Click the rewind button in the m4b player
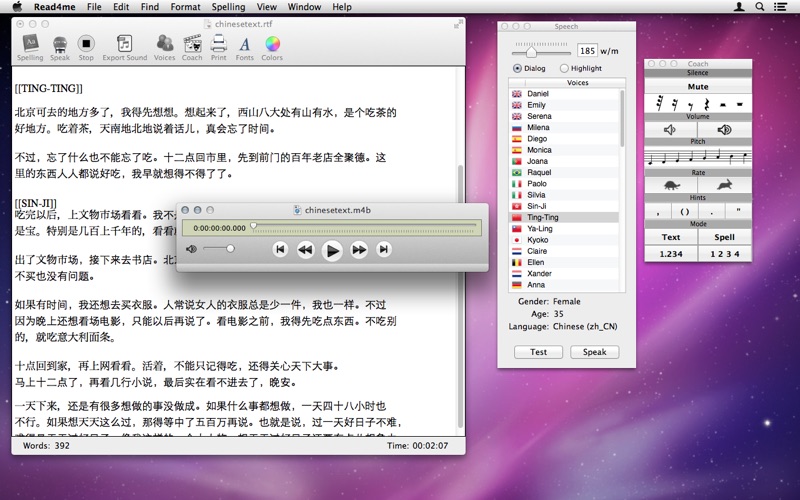This screenshot has height=500, width=800. coord(305,249)
